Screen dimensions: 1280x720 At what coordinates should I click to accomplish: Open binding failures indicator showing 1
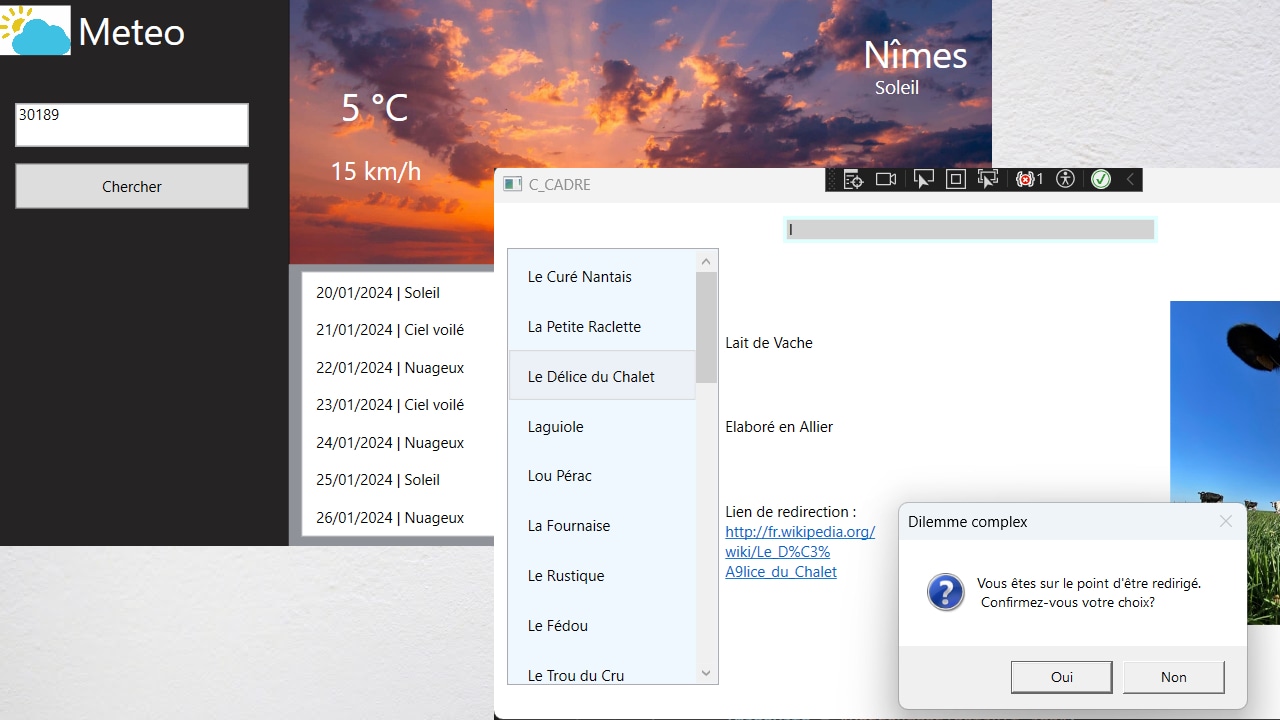(1028, 180)
